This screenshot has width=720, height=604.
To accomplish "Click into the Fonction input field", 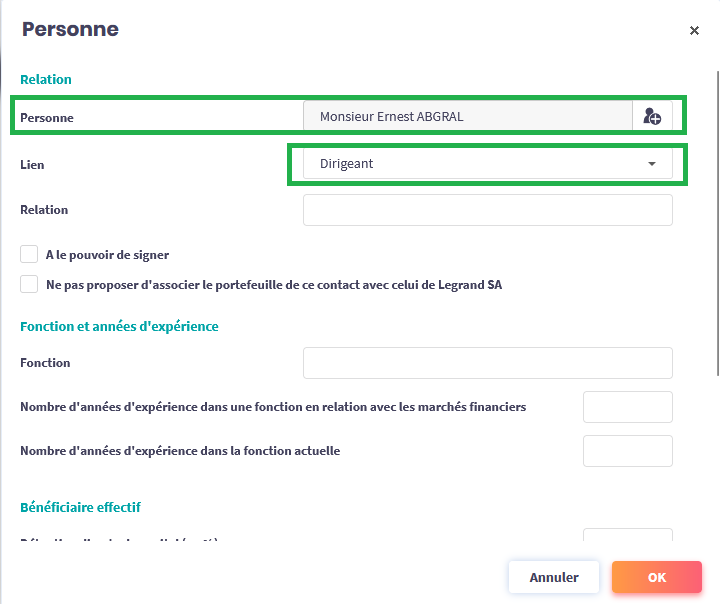I will click(487, 363).
